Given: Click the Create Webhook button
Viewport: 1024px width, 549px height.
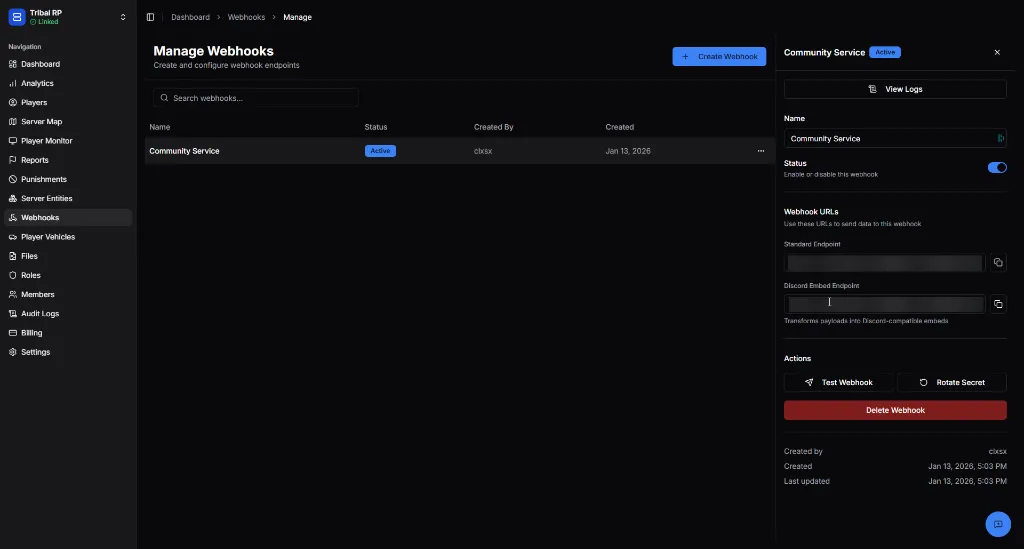Looking at the screenshot, I should click(x=719, y=56).
